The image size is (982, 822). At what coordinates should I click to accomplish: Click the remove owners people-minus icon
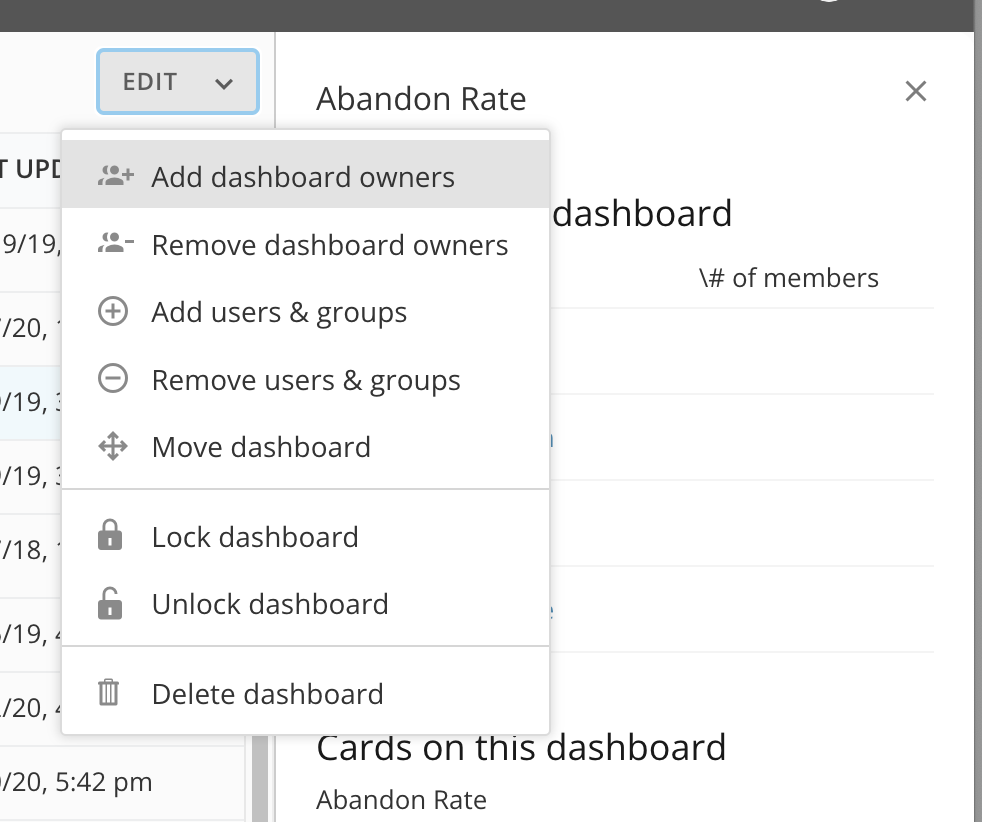pyautogui.click(x=115, y=243)
